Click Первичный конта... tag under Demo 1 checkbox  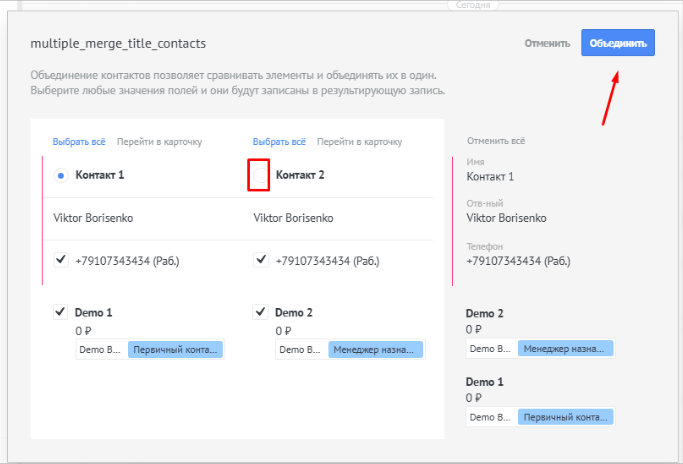point(175,350)
